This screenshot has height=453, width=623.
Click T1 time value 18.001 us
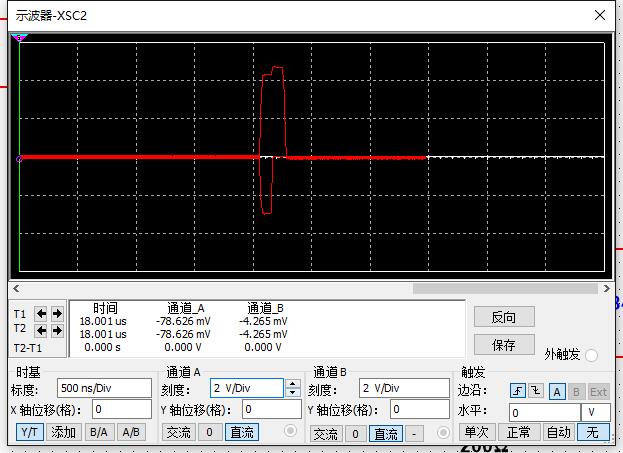click(103, 321)
